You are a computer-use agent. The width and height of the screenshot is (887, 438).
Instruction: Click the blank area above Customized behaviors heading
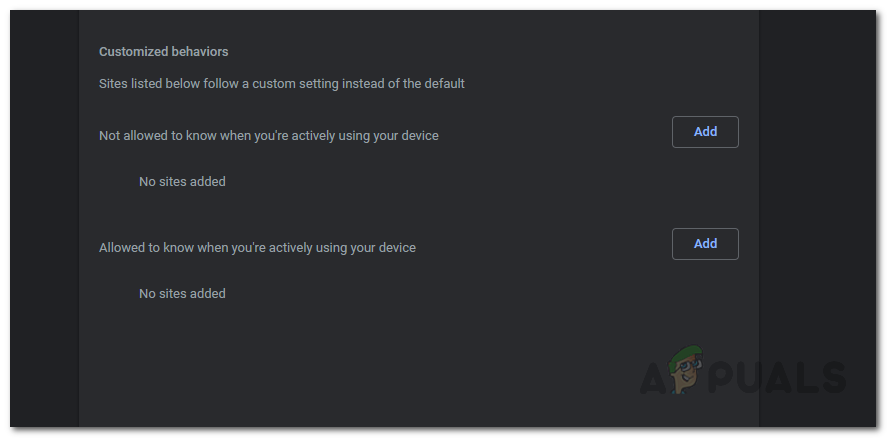[400, 25]
